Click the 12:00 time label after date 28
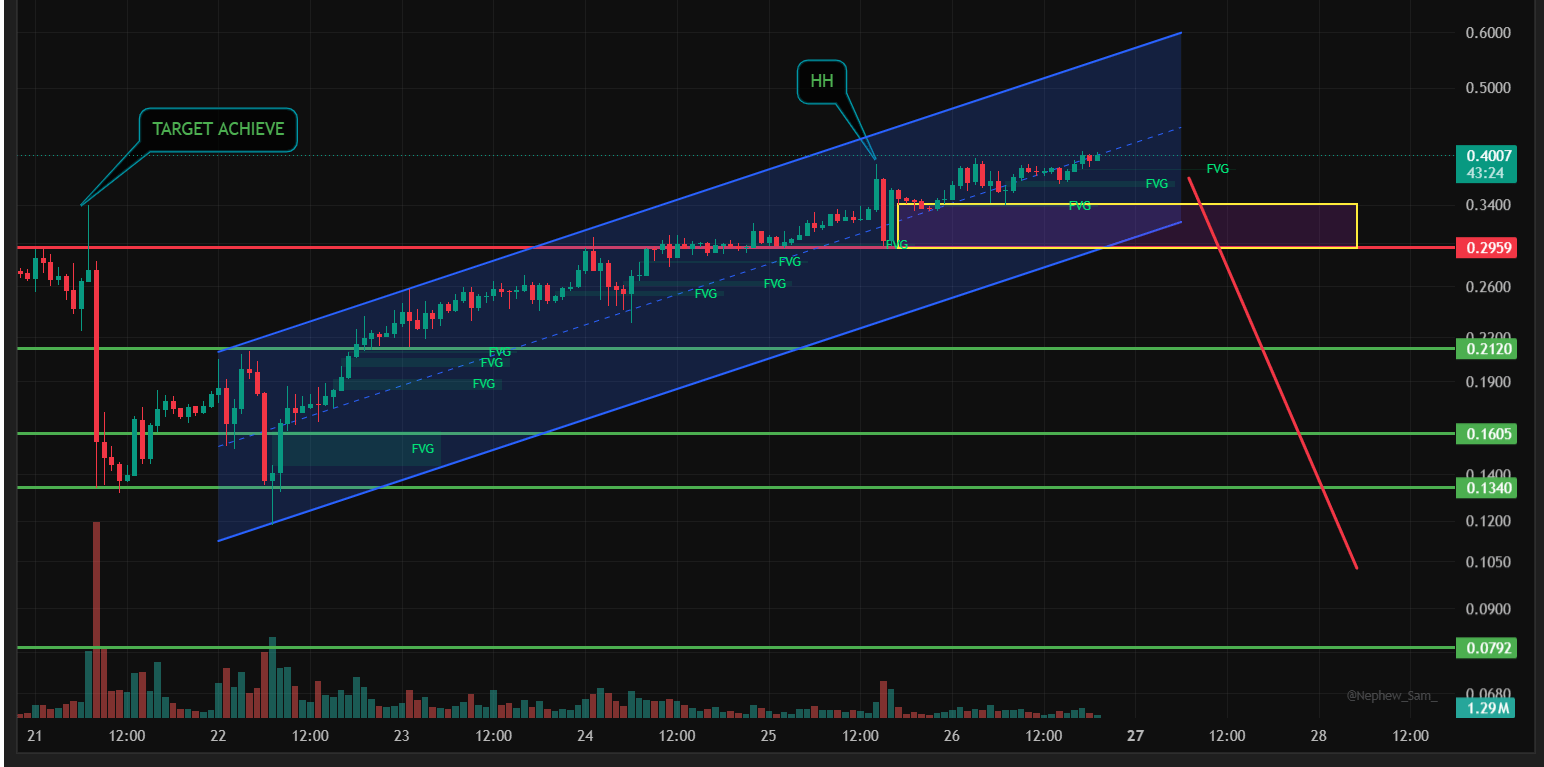Screen dimensions: 1544x767 [x=1410, y=737]
